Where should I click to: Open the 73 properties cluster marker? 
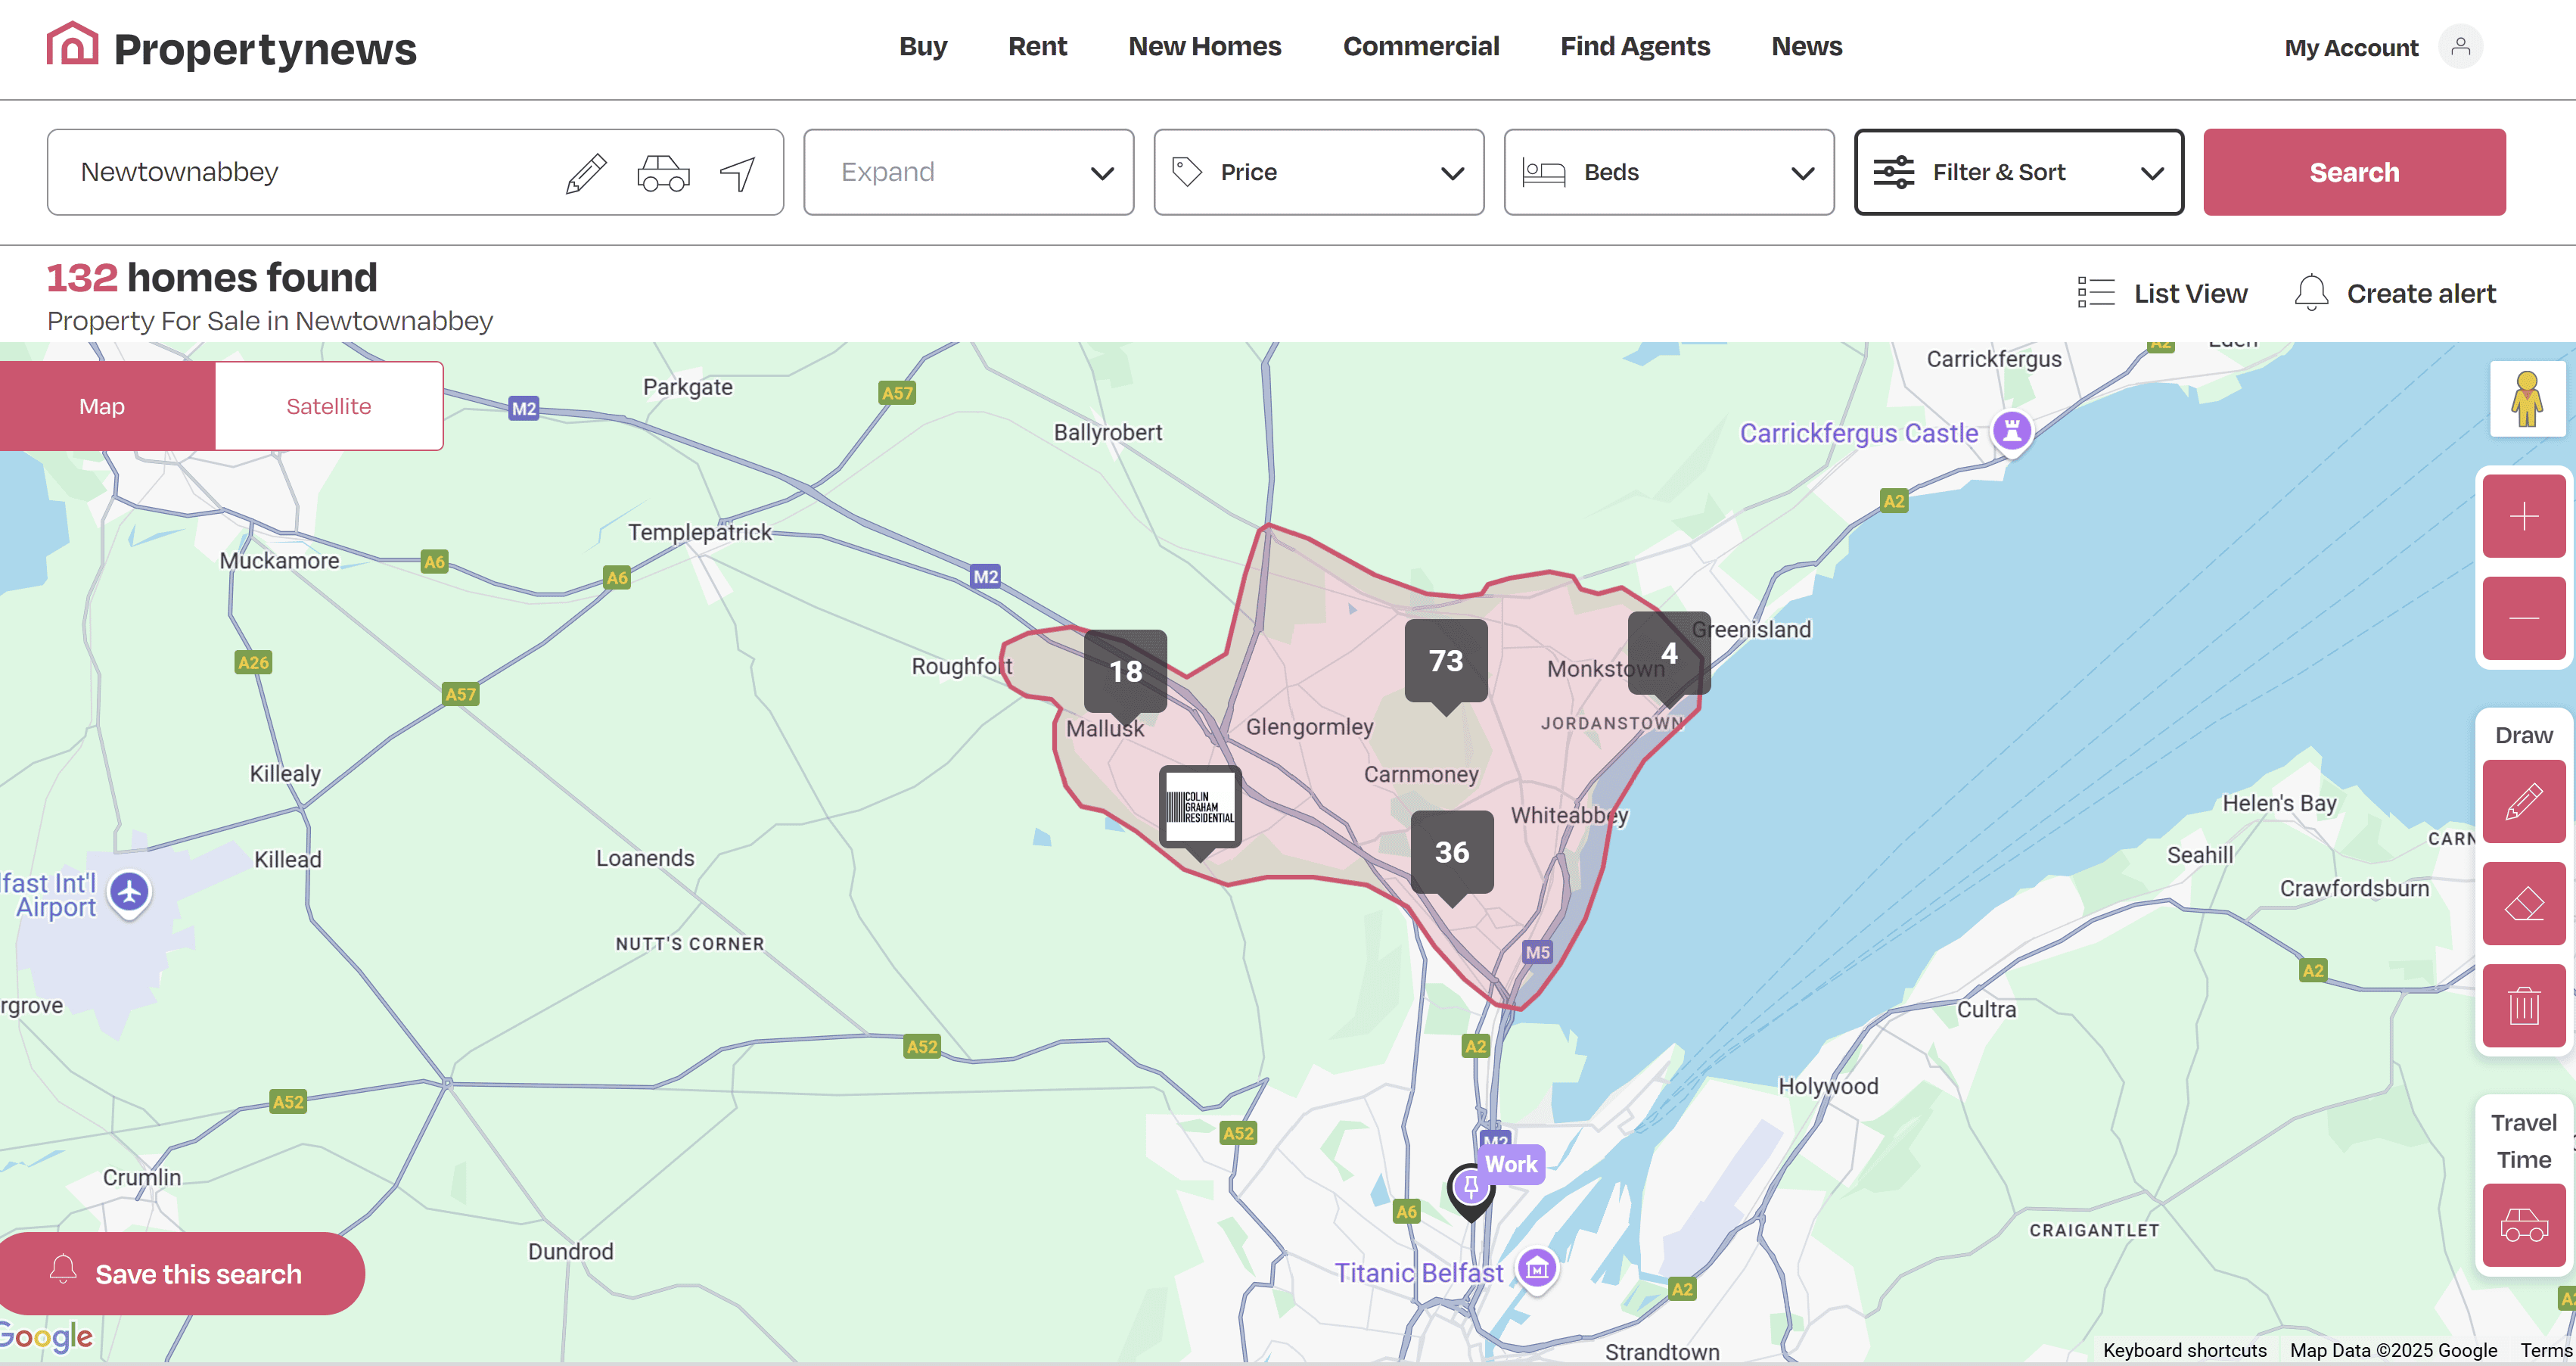(1446, 663)
